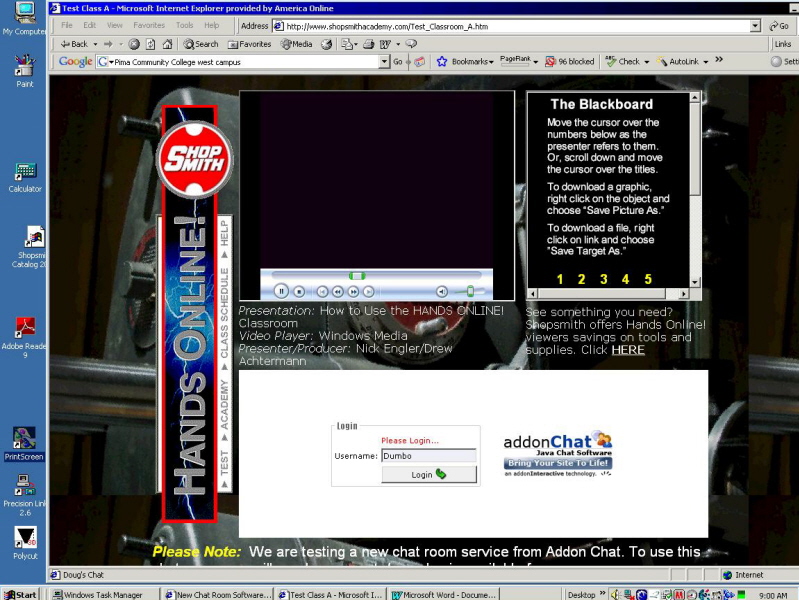Click Blackboard number 4

(x=625, y=279)
